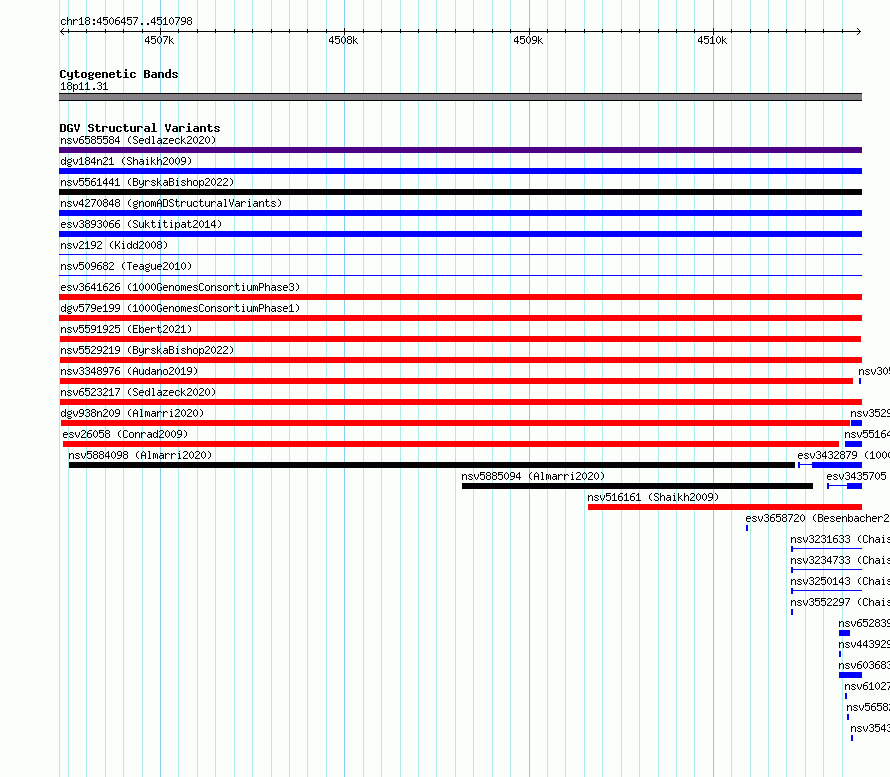890x777 pixels.
Task: Click esv3435705 variant label
Action: pyautogui.click(x=856, y=476)
